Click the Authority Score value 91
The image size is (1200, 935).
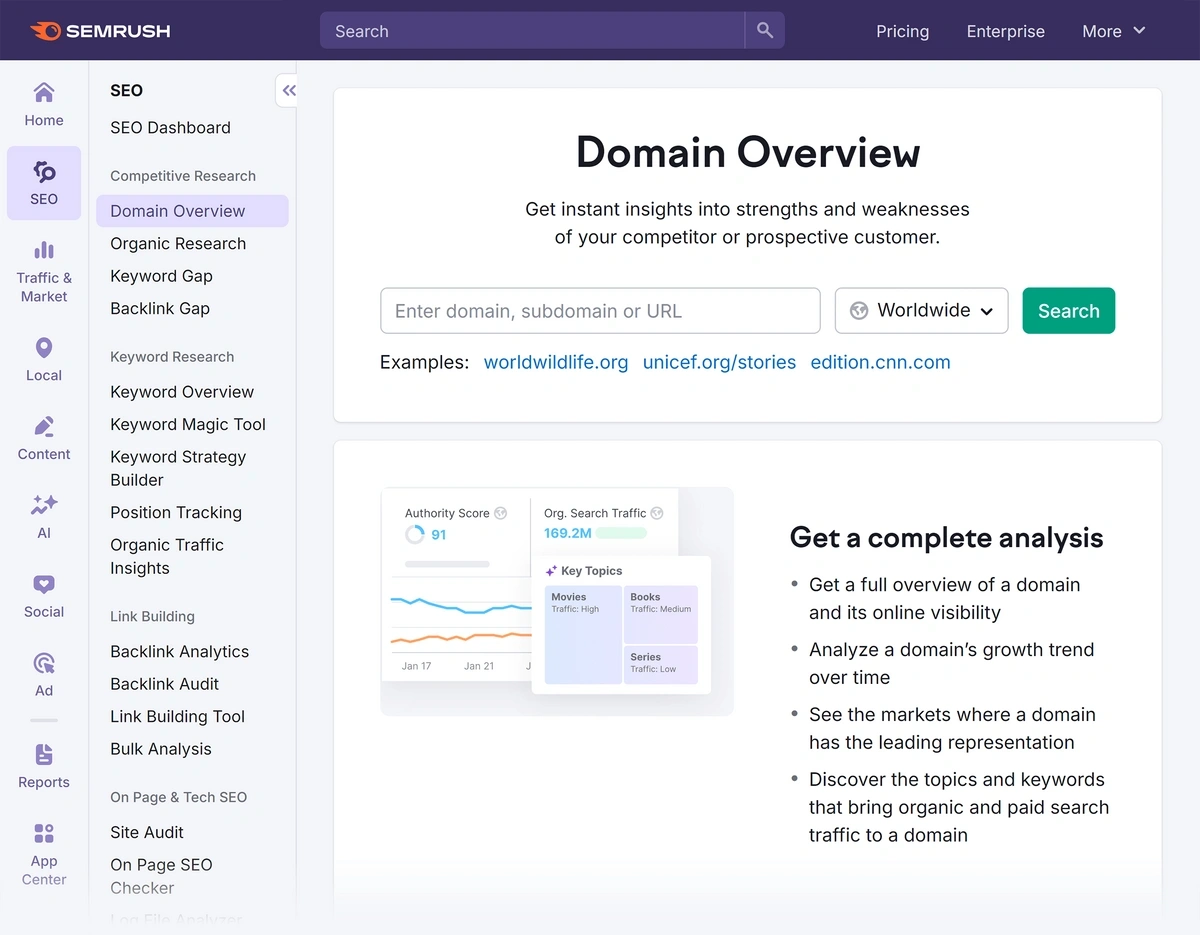coord(438,535)
